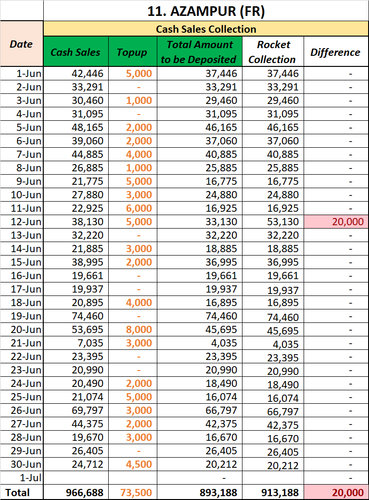Select topup value 4,500 on 30-Jun

[133, 464]
